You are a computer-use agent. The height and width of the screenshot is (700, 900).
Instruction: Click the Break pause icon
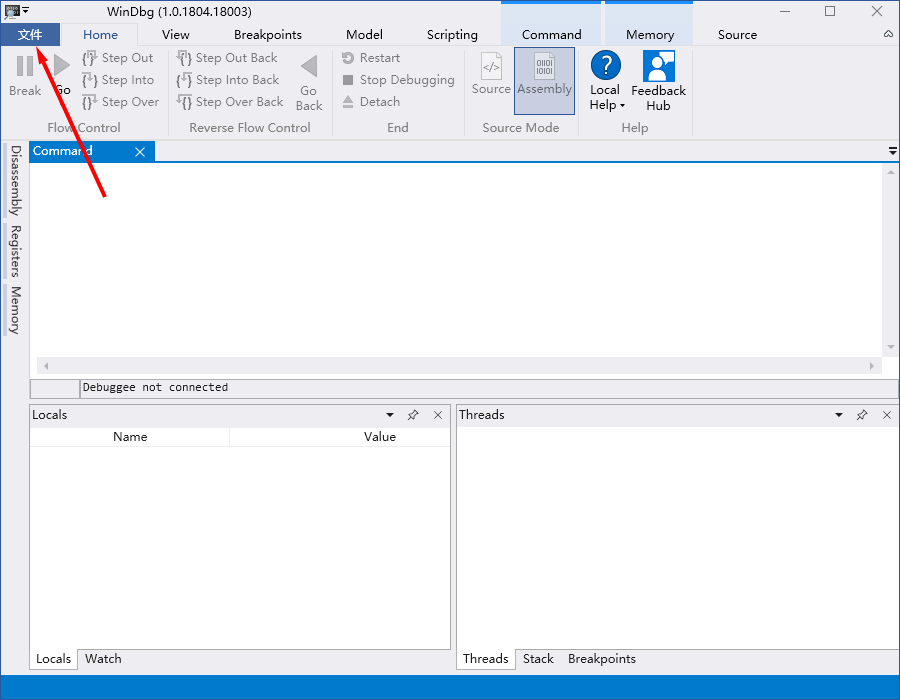tap(24, 66)
